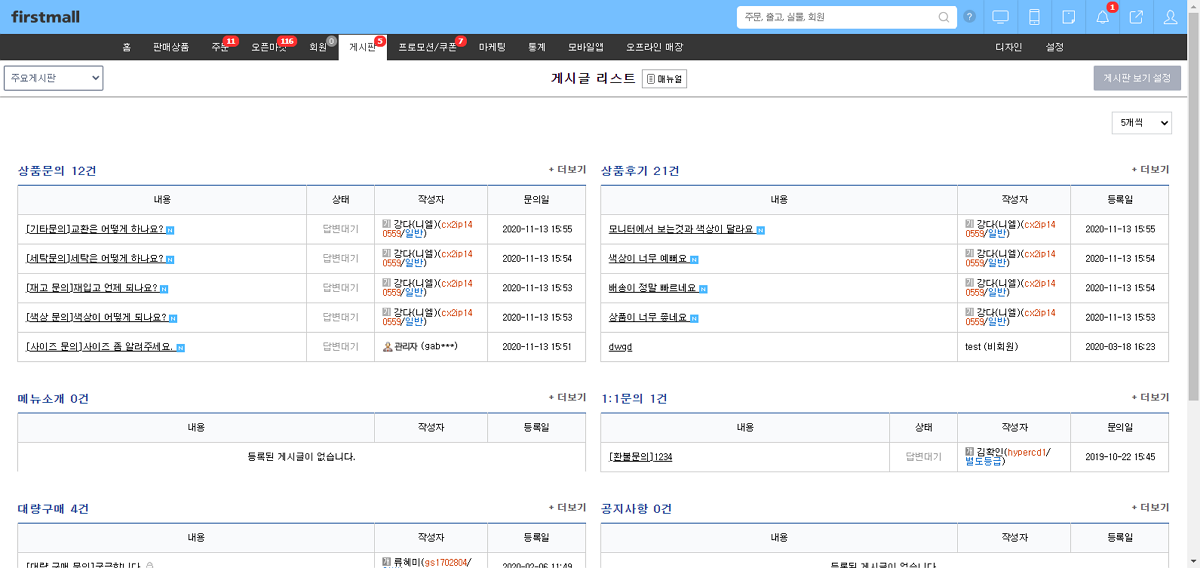
Task: Click the search magnifier icon
Action: coord(944,17)
